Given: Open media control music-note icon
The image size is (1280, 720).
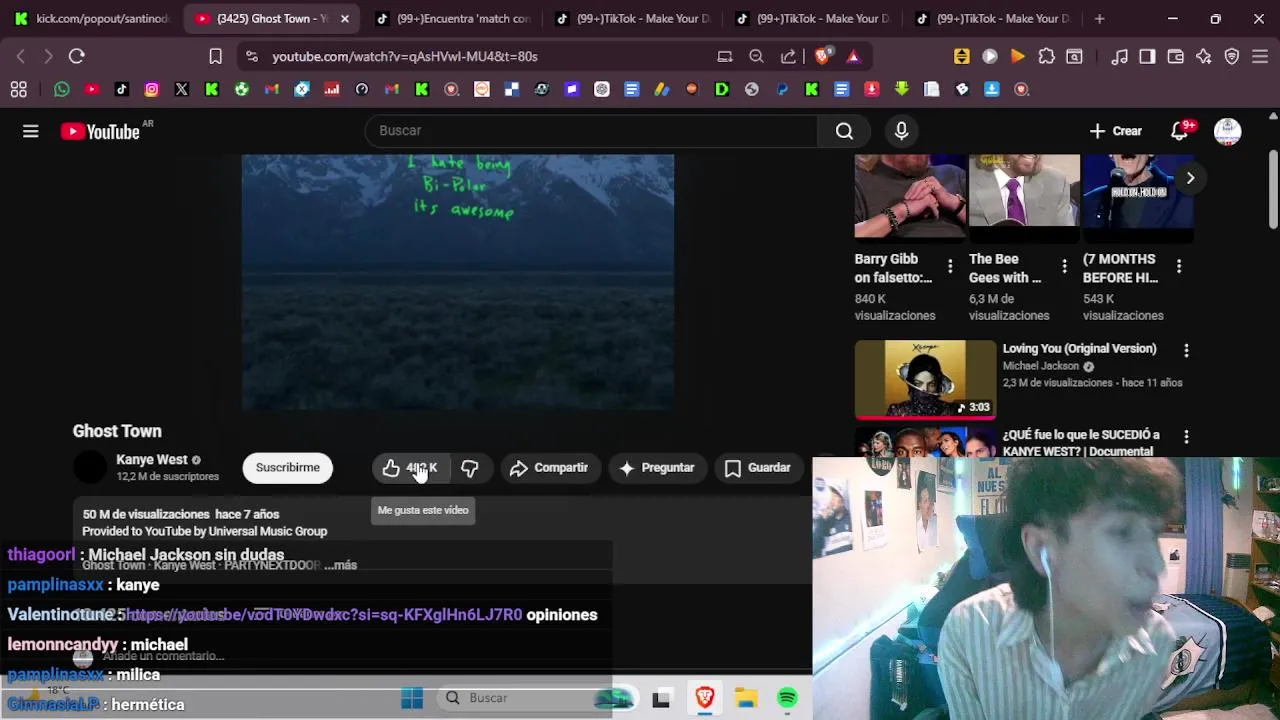Looking at the screenshot, I should pos(1120,57).
